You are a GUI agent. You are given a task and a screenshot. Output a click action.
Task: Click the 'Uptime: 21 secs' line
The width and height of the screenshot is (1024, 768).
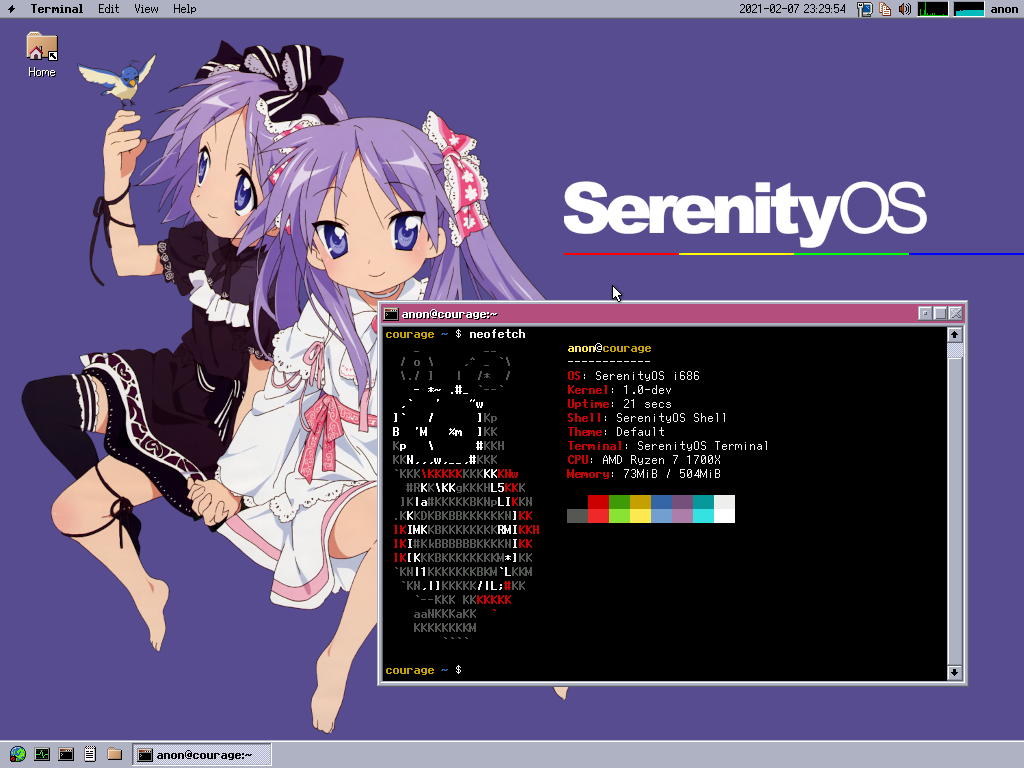coord(619,404)
